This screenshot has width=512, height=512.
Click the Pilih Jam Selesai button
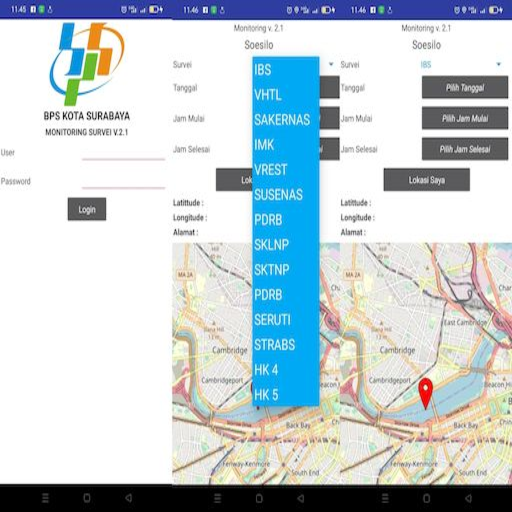click(465, 149)
